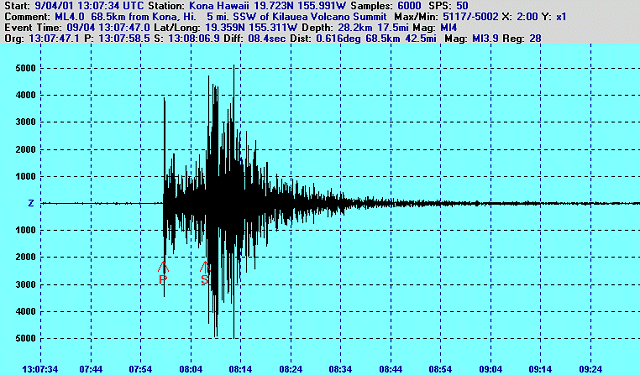Click the Samples value 6000
Screen dimensions: 640x375
(x=409, y=6)
